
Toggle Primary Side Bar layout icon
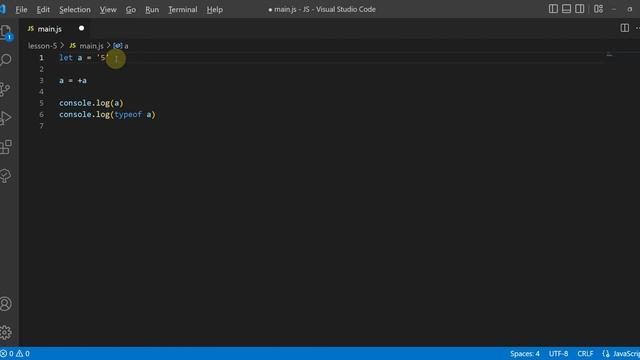tap(553, 9)
